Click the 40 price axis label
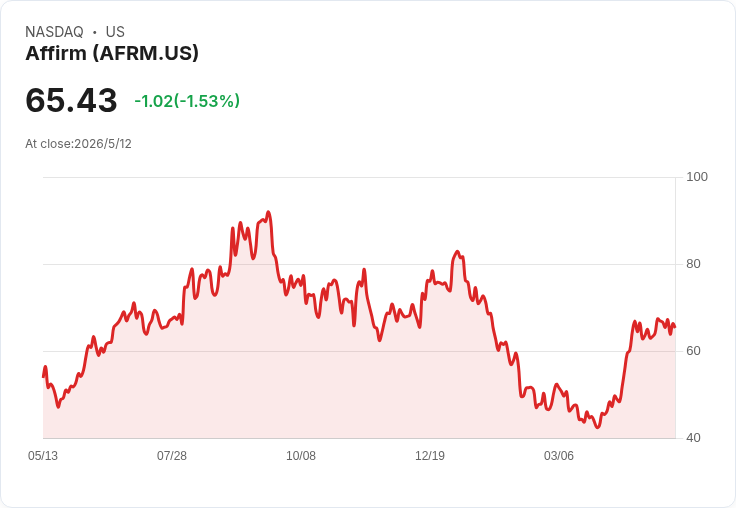736x508 pixels. coord(693,438)
